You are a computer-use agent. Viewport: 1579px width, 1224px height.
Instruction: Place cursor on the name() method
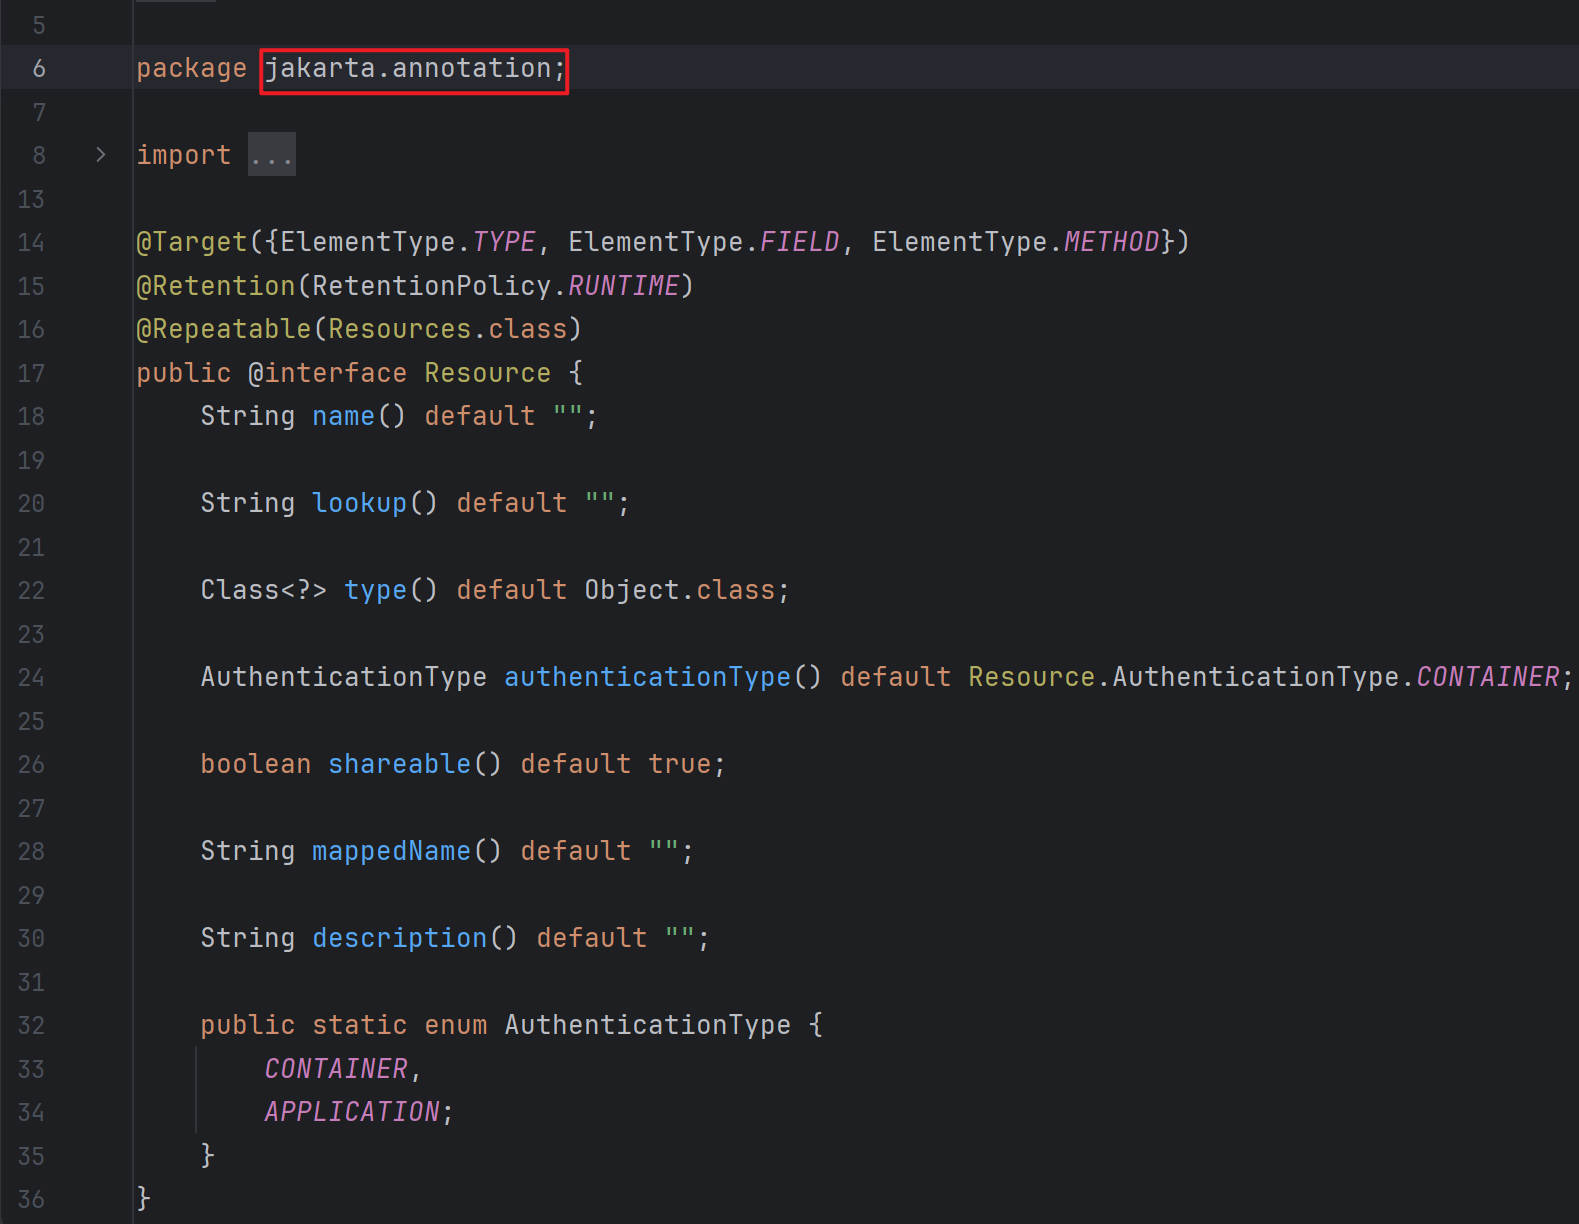coord(343,416)
